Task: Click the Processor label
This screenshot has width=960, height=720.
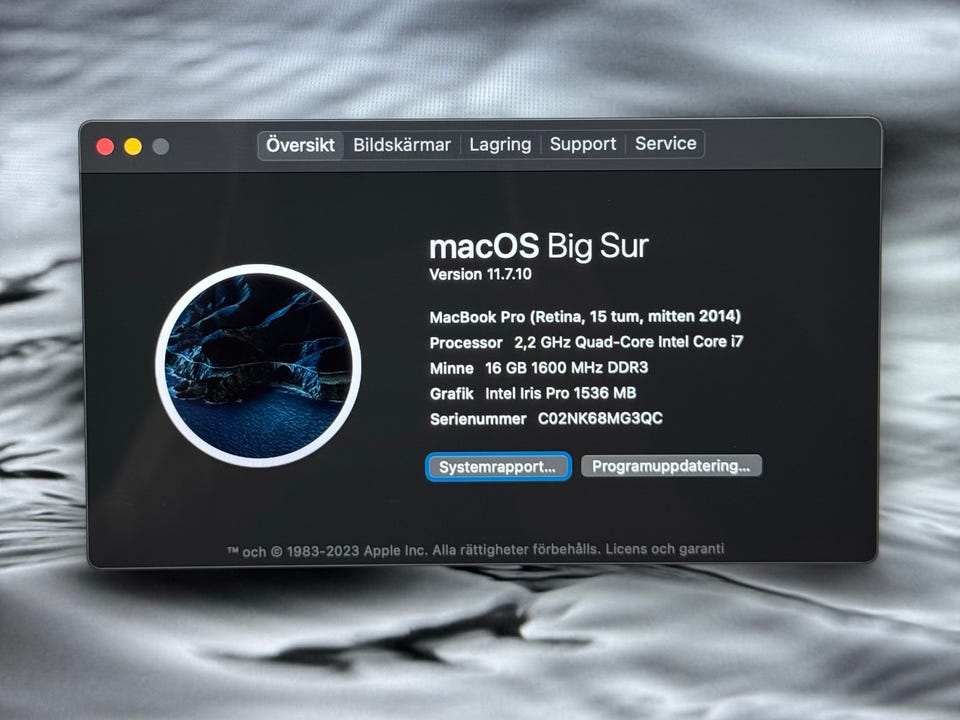Action: [466, 343]
